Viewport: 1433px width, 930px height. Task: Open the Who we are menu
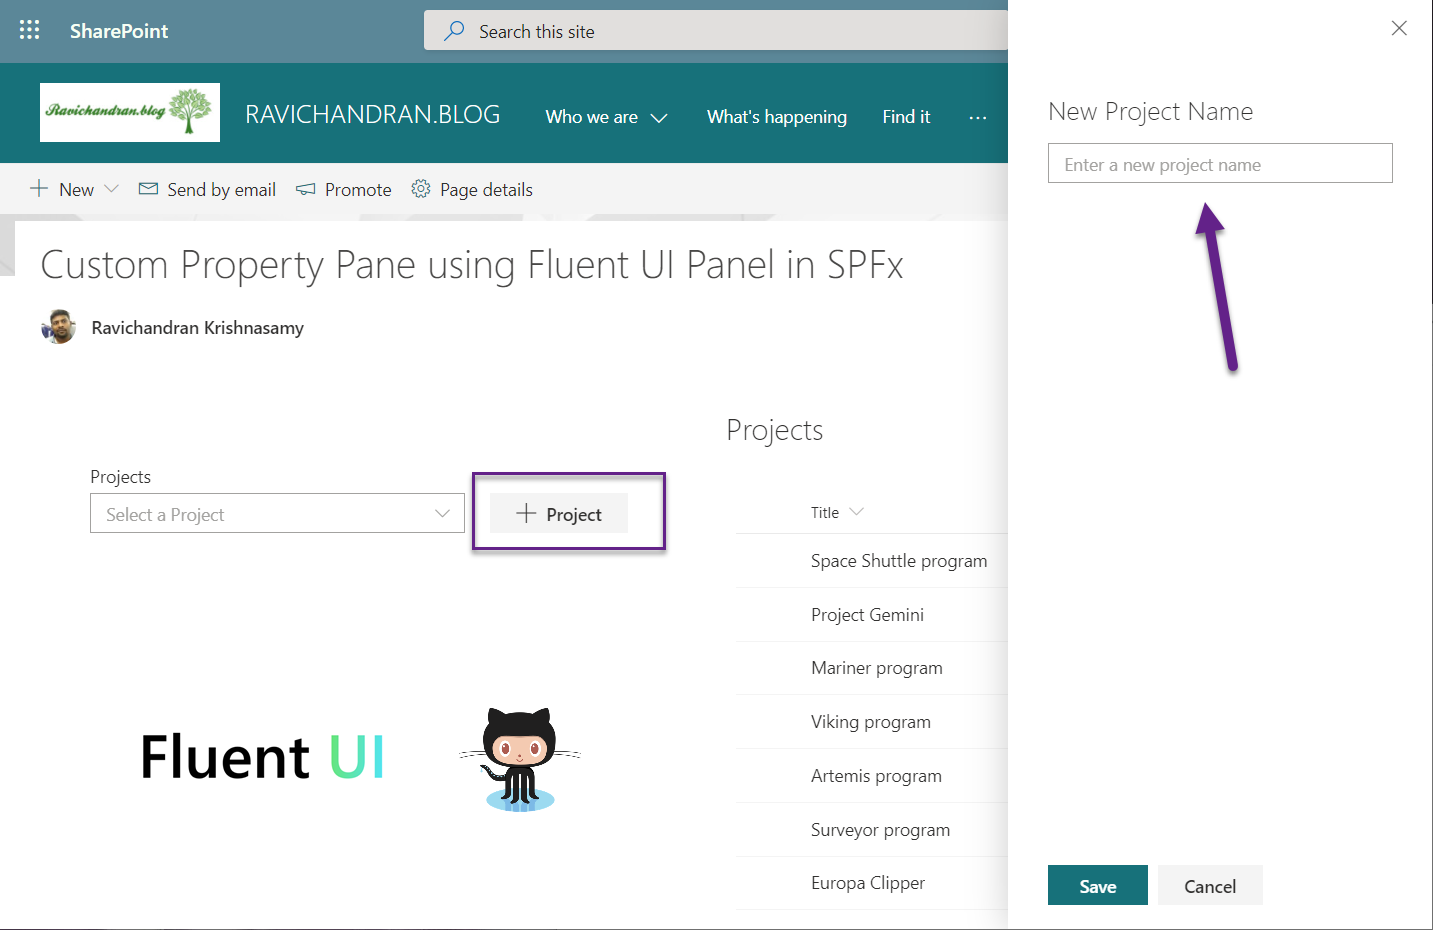[606, 117]
